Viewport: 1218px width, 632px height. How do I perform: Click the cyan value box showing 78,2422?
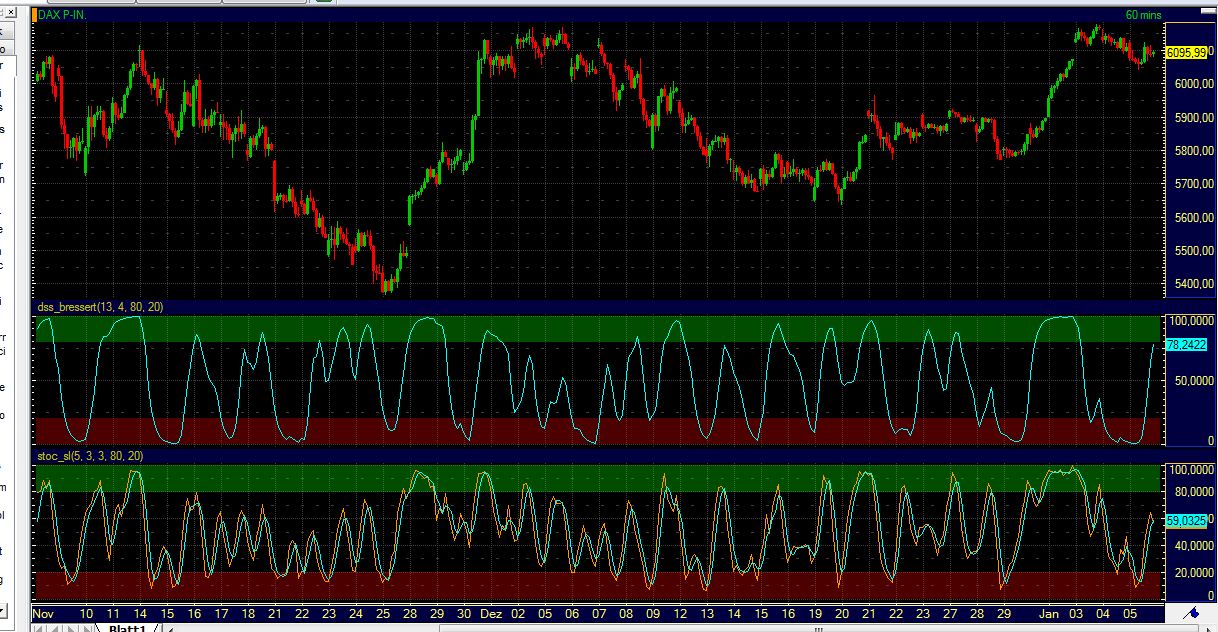[1186, 343]
